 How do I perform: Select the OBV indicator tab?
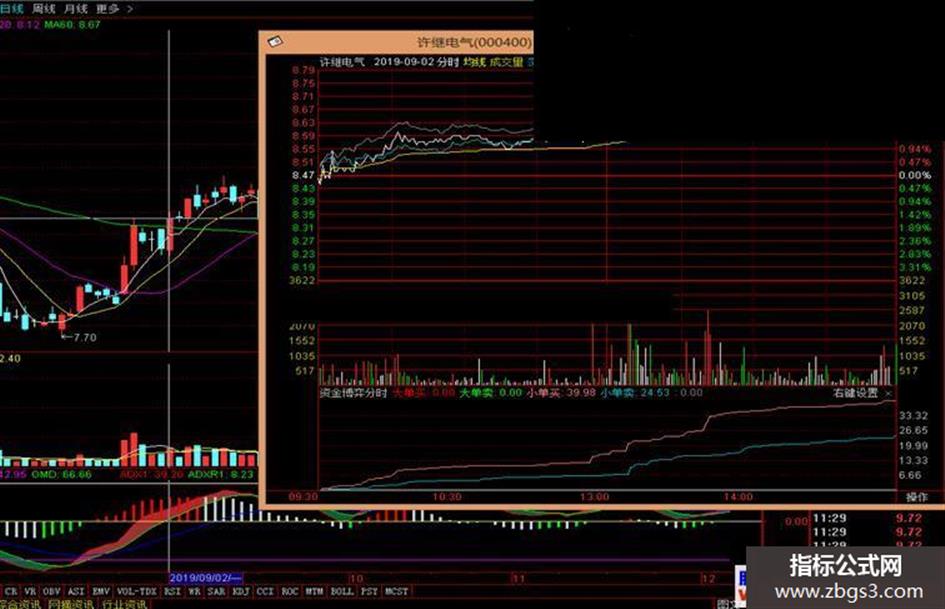coord(52,592)
